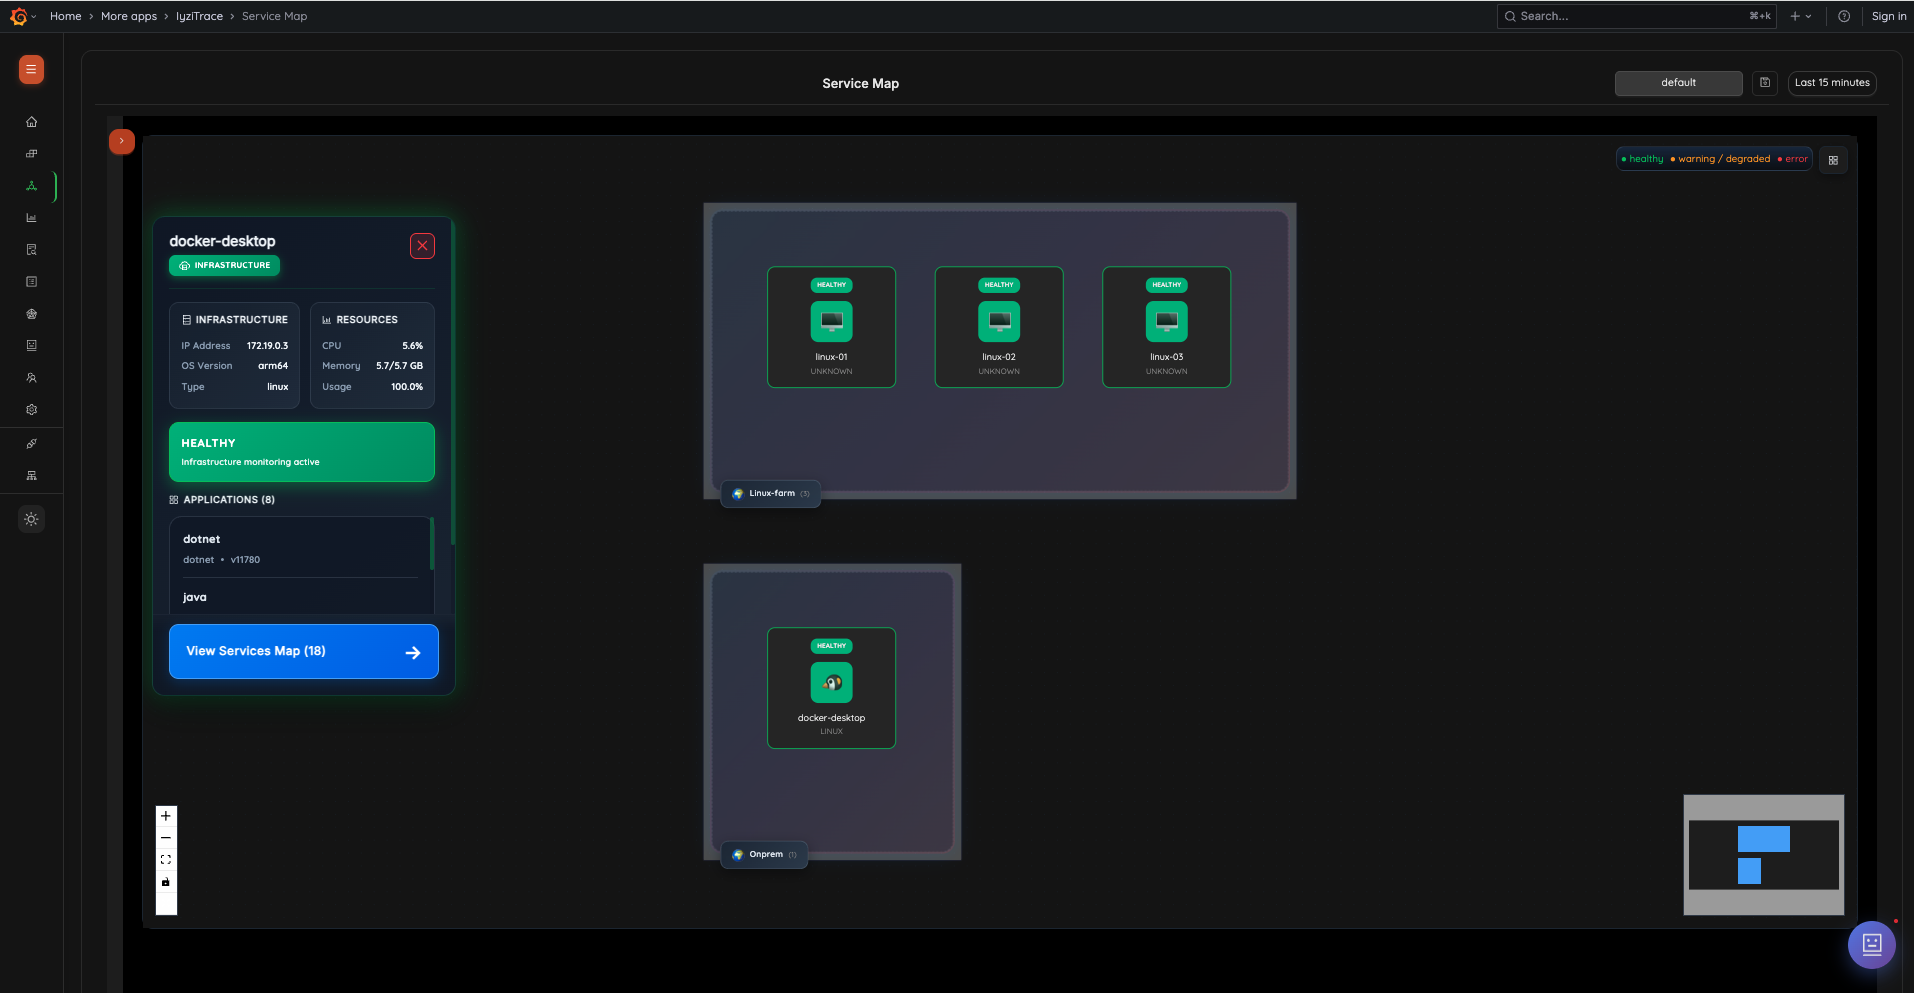Expand the collapsed side panel arrow
The height and width of the screenshot is (993, 1914).
(x=121, y=141)
